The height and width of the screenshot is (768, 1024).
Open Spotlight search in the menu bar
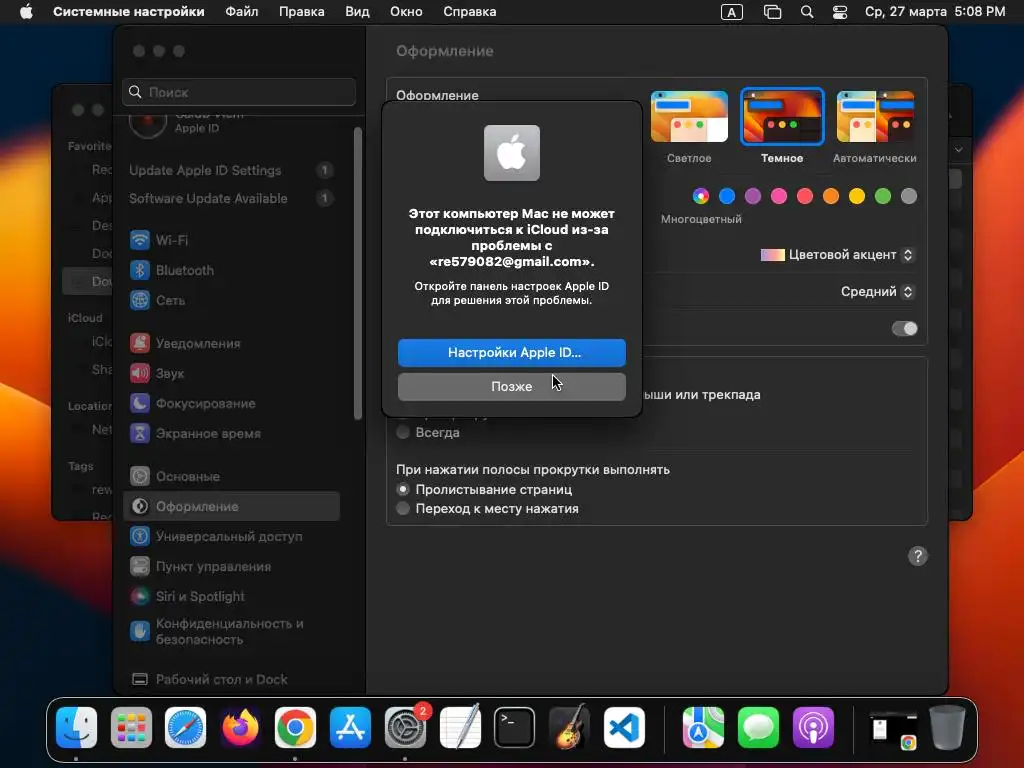[x=807, y=12]
